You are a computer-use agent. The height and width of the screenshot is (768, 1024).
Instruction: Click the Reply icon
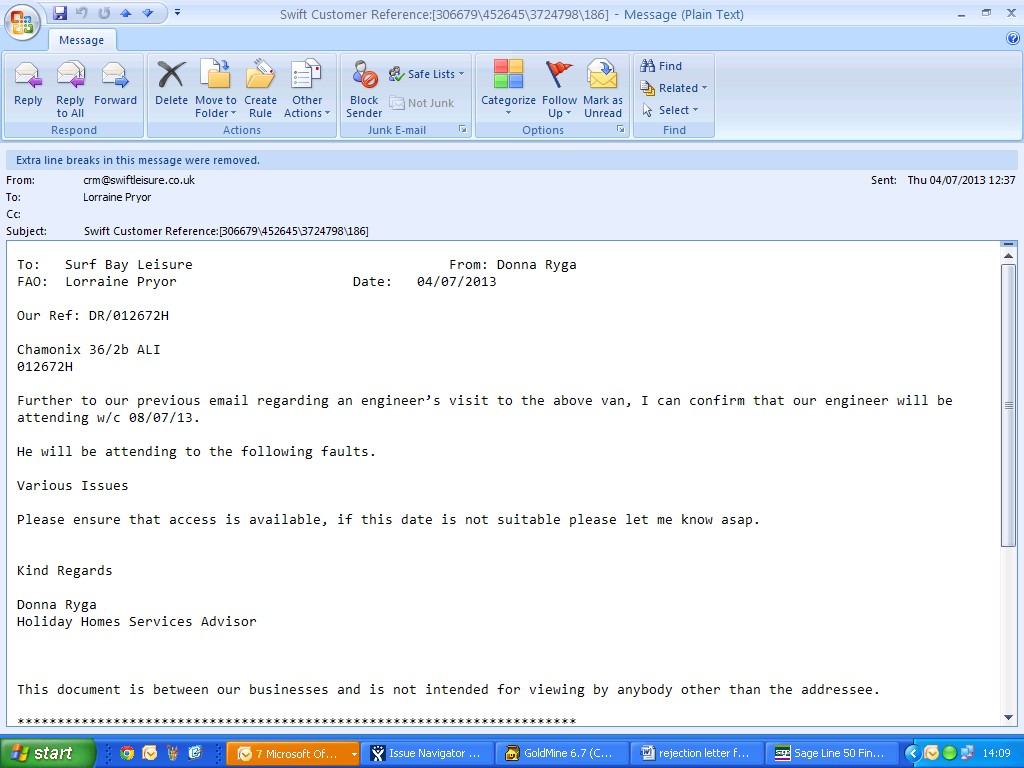click(28, 83)
